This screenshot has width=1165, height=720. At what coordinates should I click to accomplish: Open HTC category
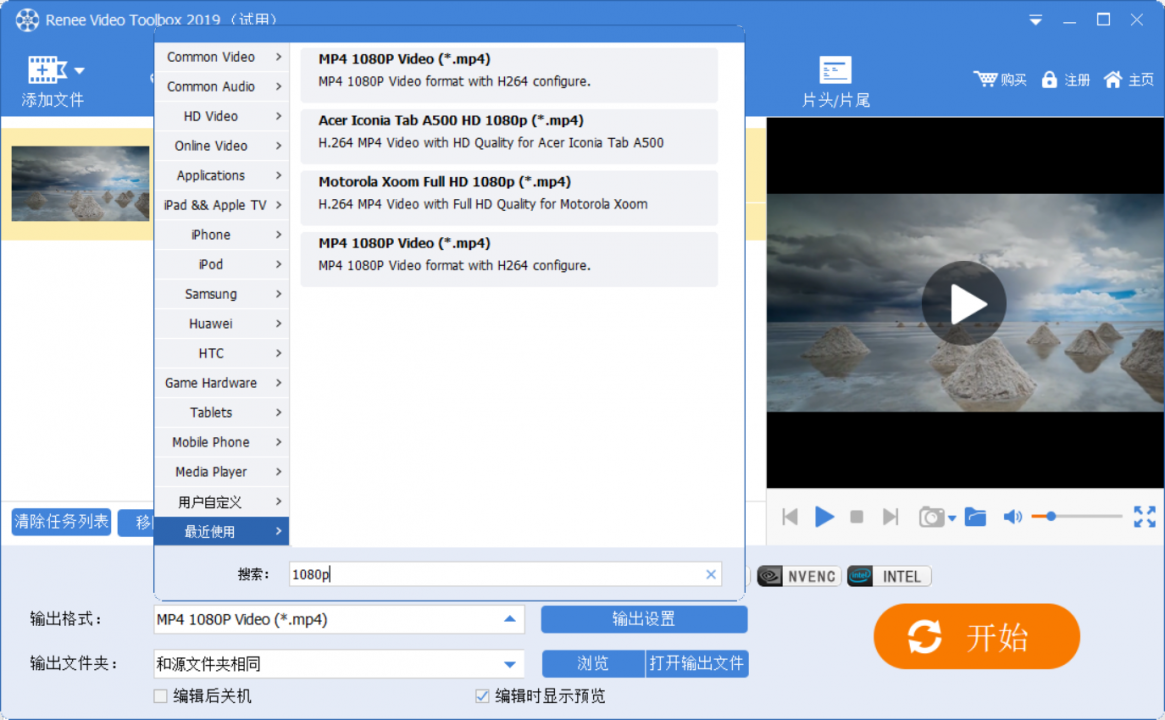pos(221,354)
